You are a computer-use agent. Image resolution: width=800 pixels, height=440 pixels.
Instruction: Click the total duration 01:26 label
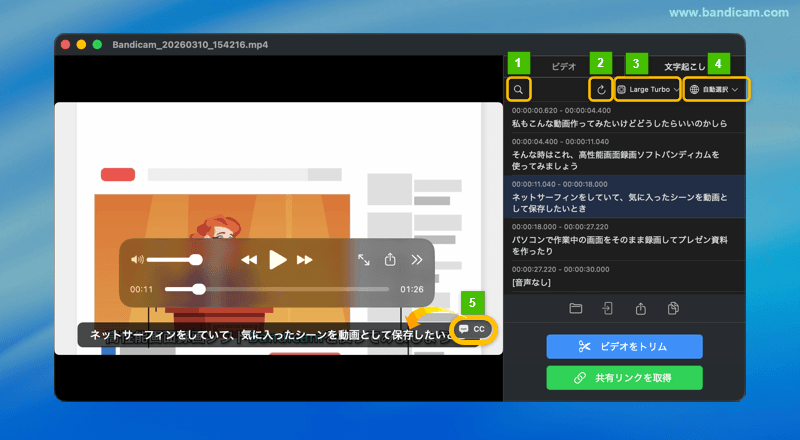pos(412,289)
